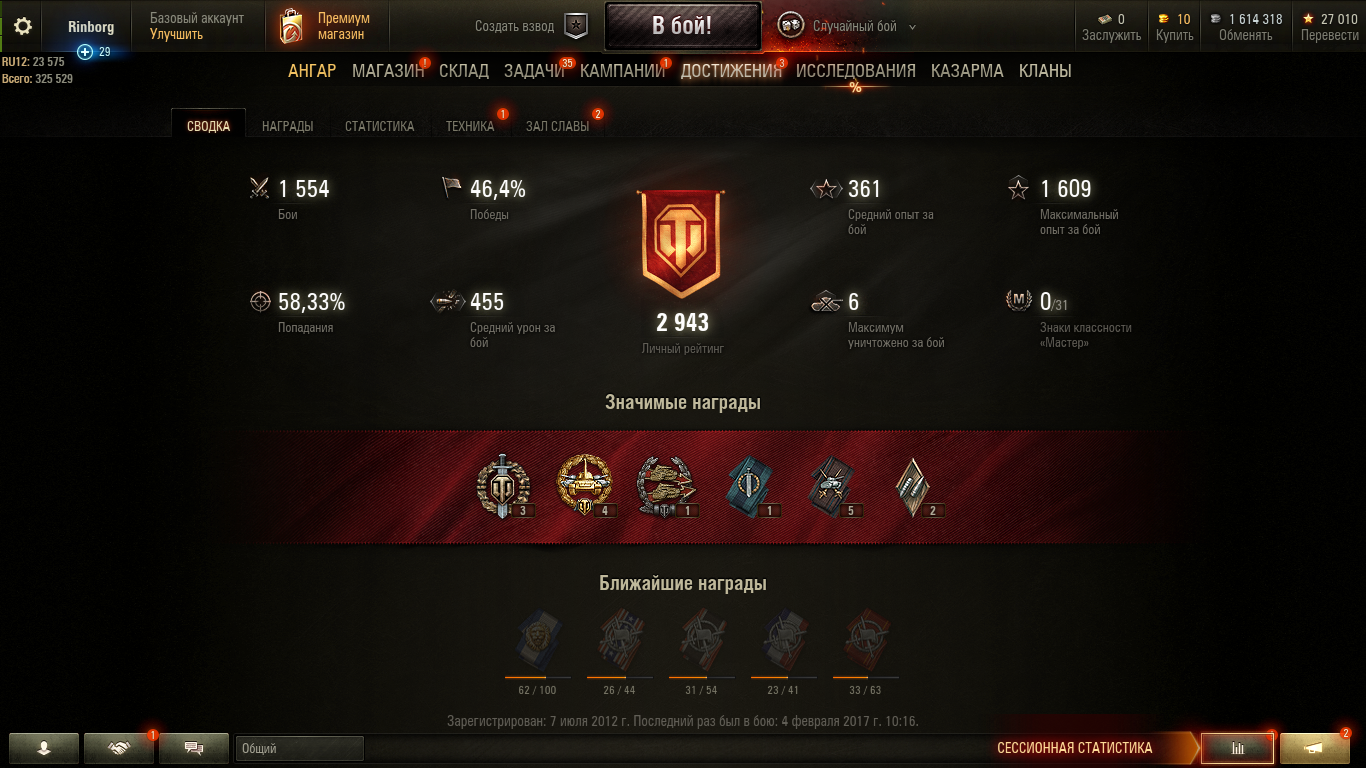
Task: Open notifications megaphone button
Action: pos(1315,748)
